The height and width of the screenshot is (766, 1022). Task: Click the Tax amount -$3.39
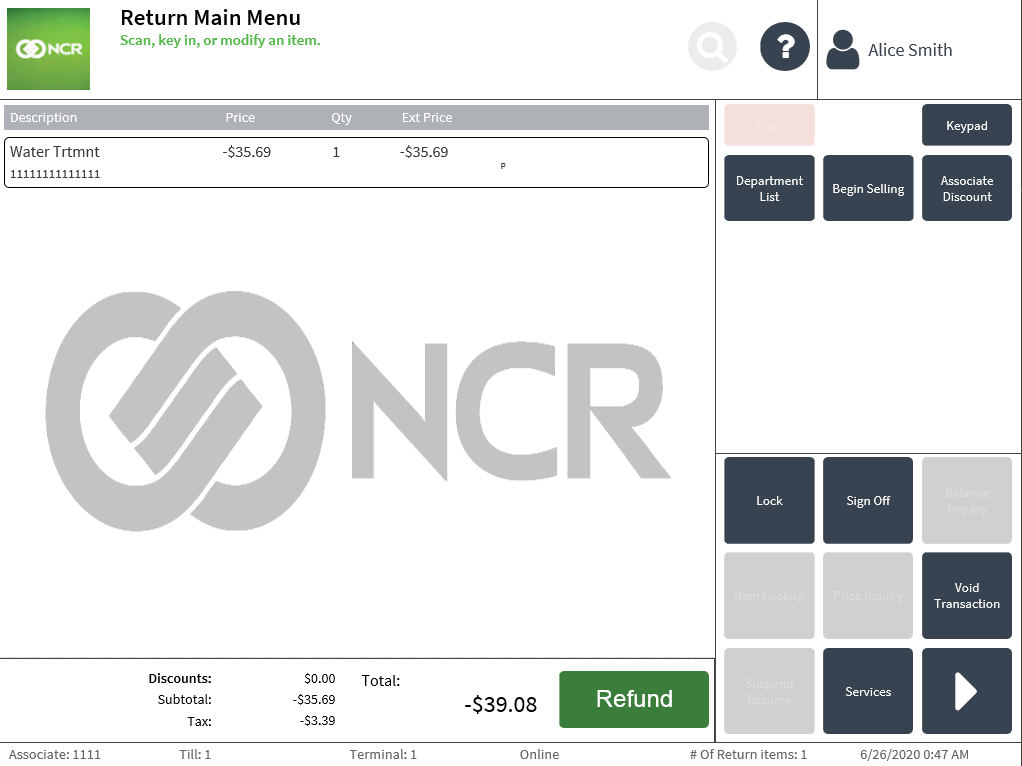coord(317,720)
